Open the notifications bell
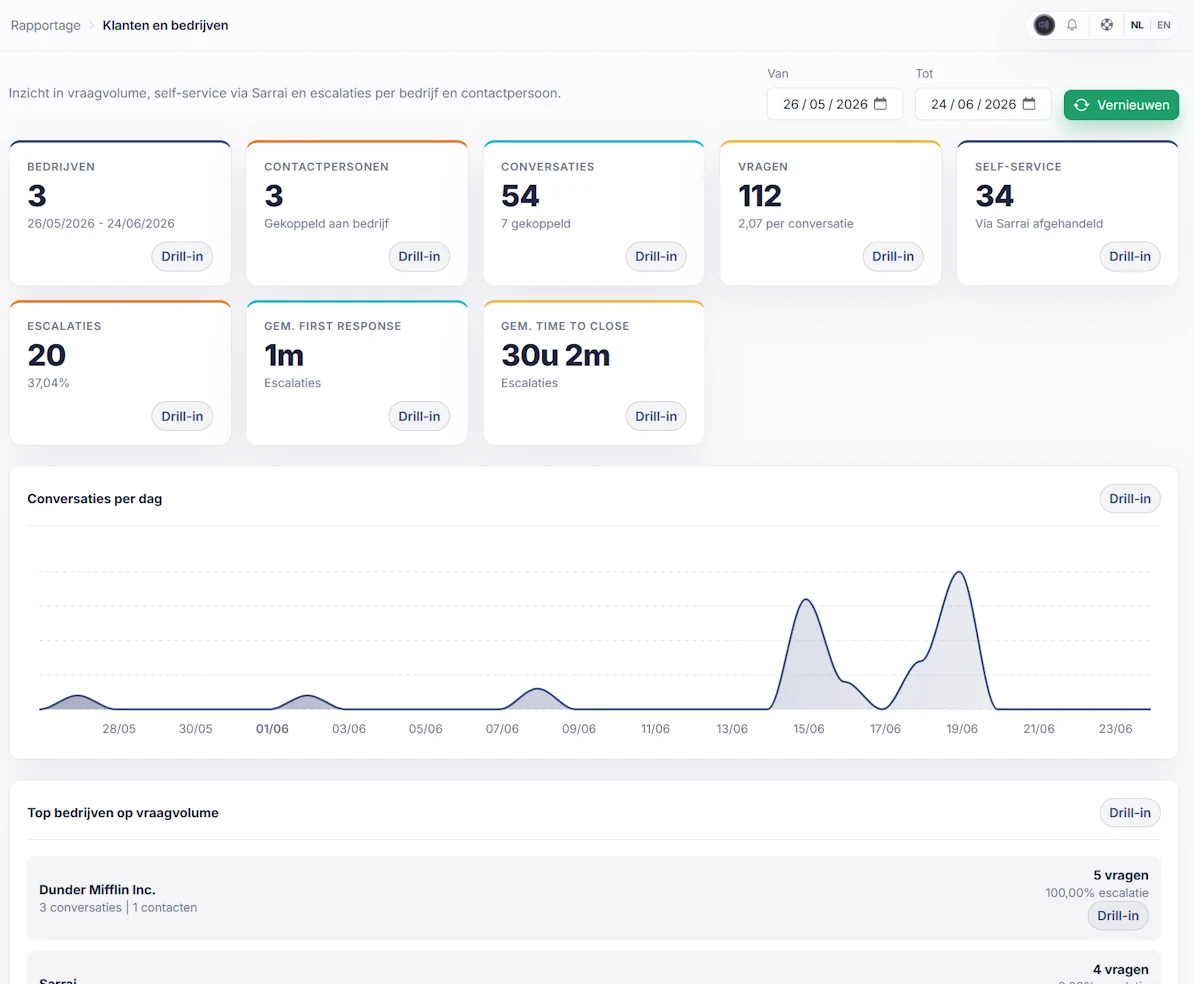This screenshot has height=984, width=1194. (1072, 25)
